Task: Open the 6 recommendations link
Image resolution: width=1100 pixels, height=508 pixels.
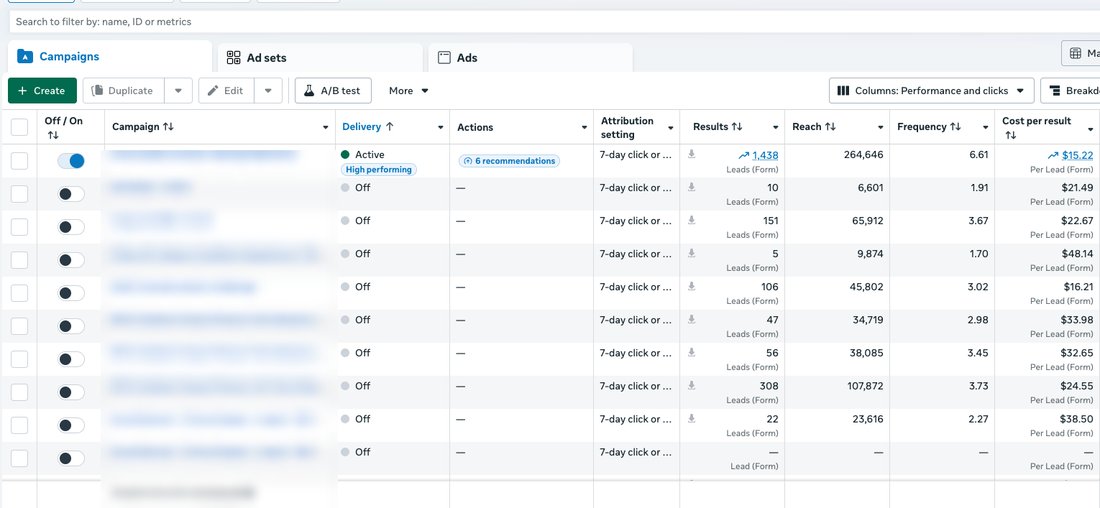Action: (509, 161)
